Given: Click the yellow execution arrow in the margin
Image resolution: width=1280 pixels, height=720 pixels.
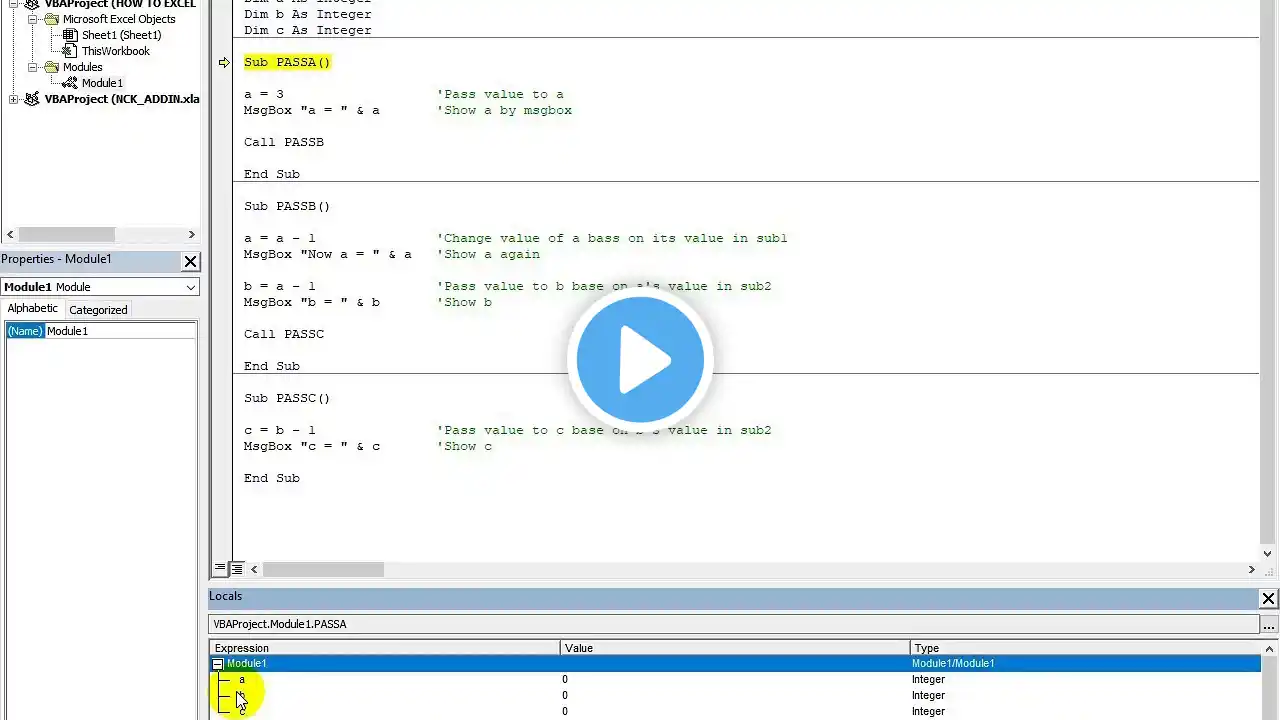Looking at the screenshot, I should coord(224,62).
